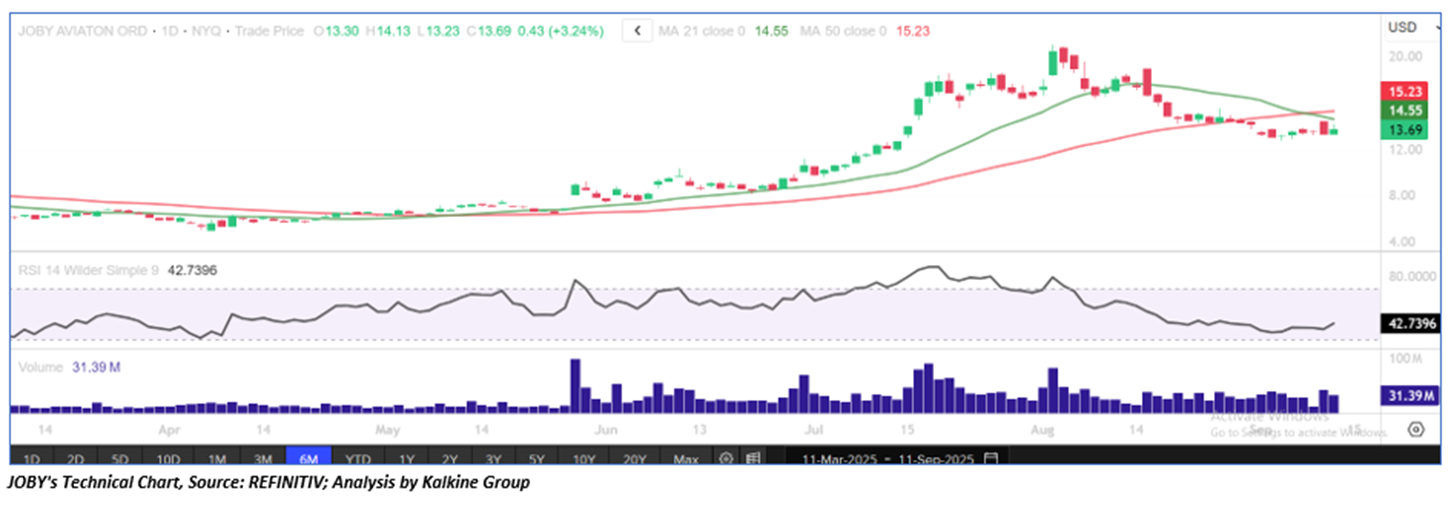The height and width of the screenshot is (505, 1454).
Task: Click the 13.69 last price tag
Action: click(1403, 131)
